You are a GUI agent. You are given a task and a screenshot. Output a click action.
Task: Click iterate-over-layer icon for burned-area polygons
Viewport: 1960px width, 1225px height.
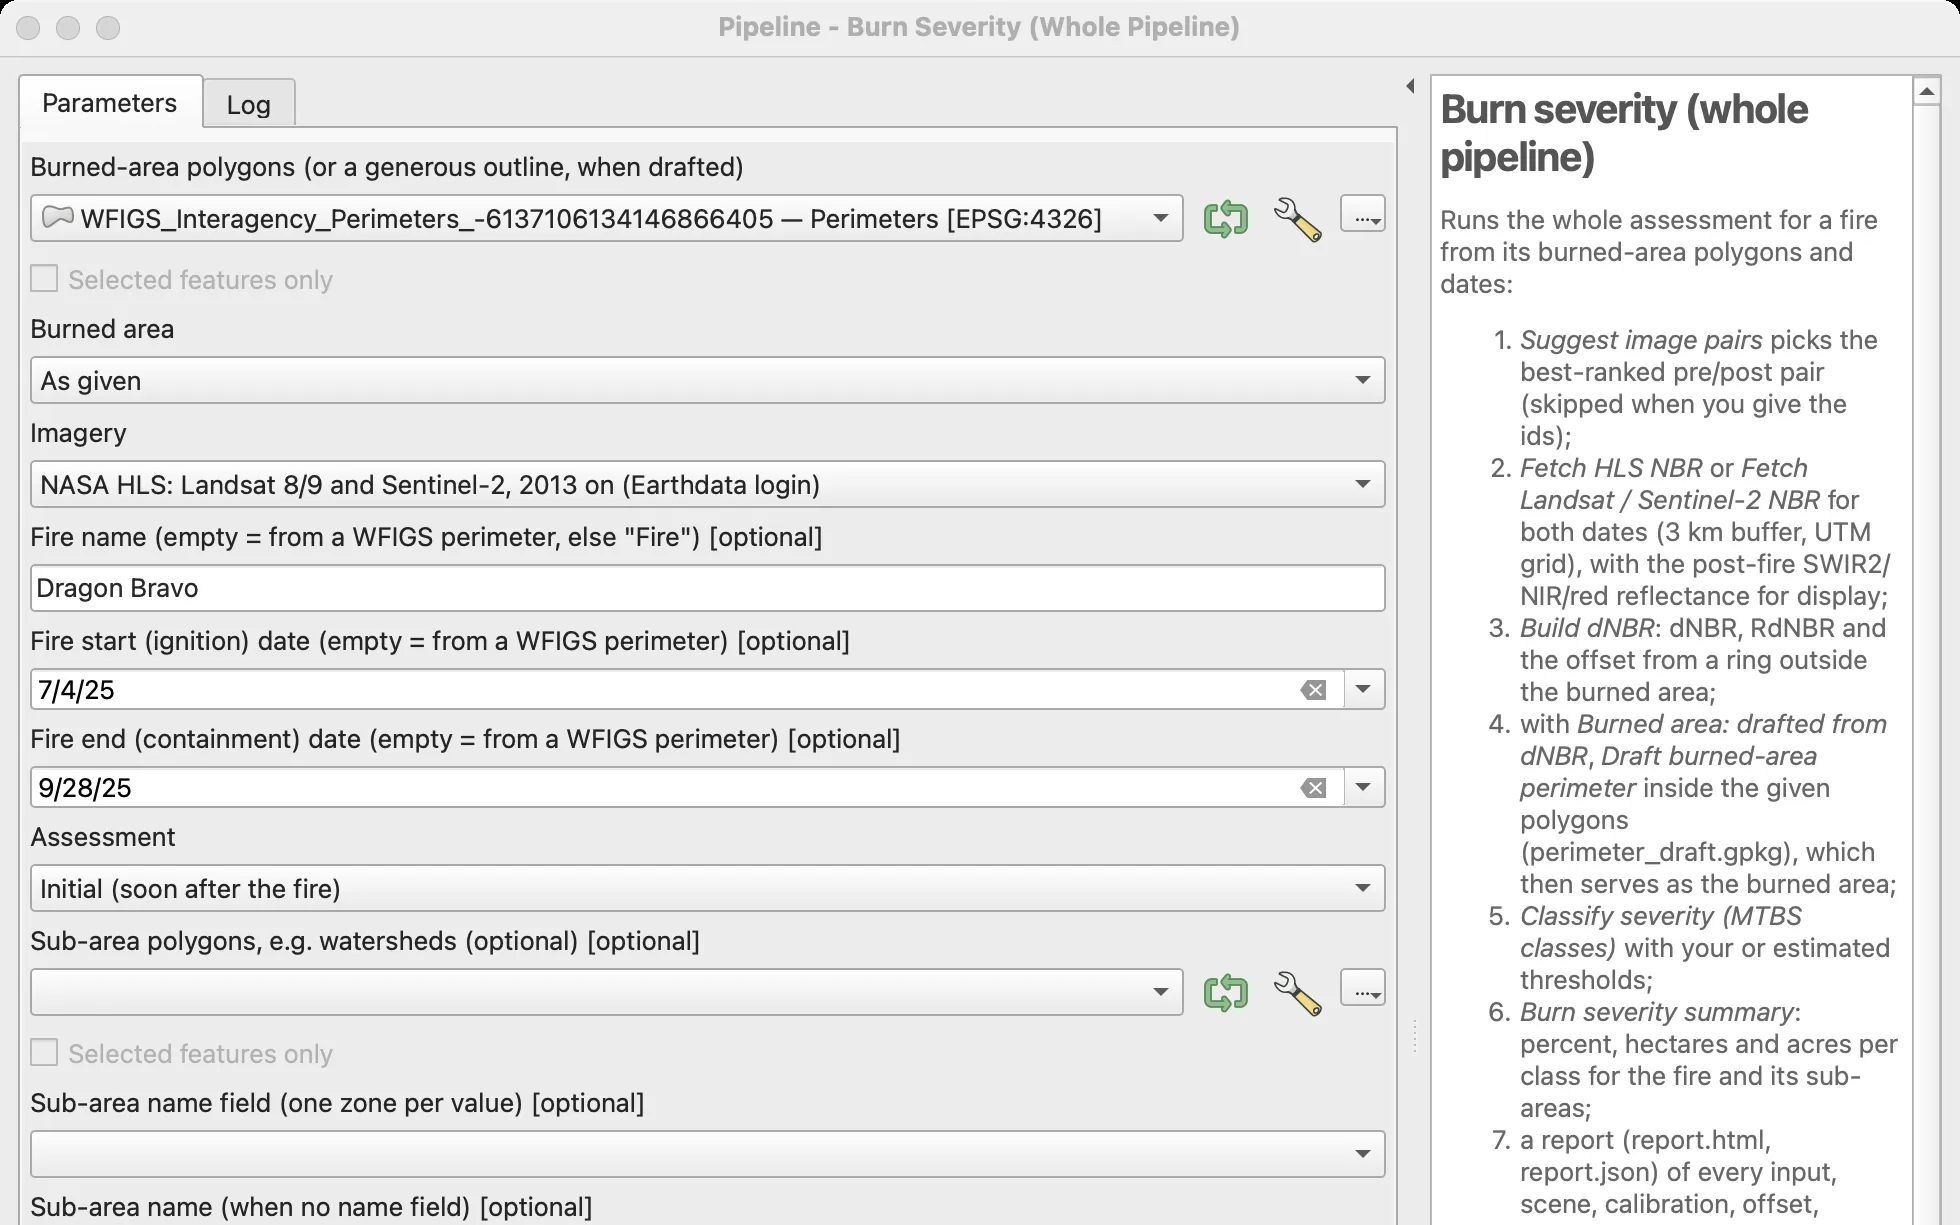click(1225, 218)
